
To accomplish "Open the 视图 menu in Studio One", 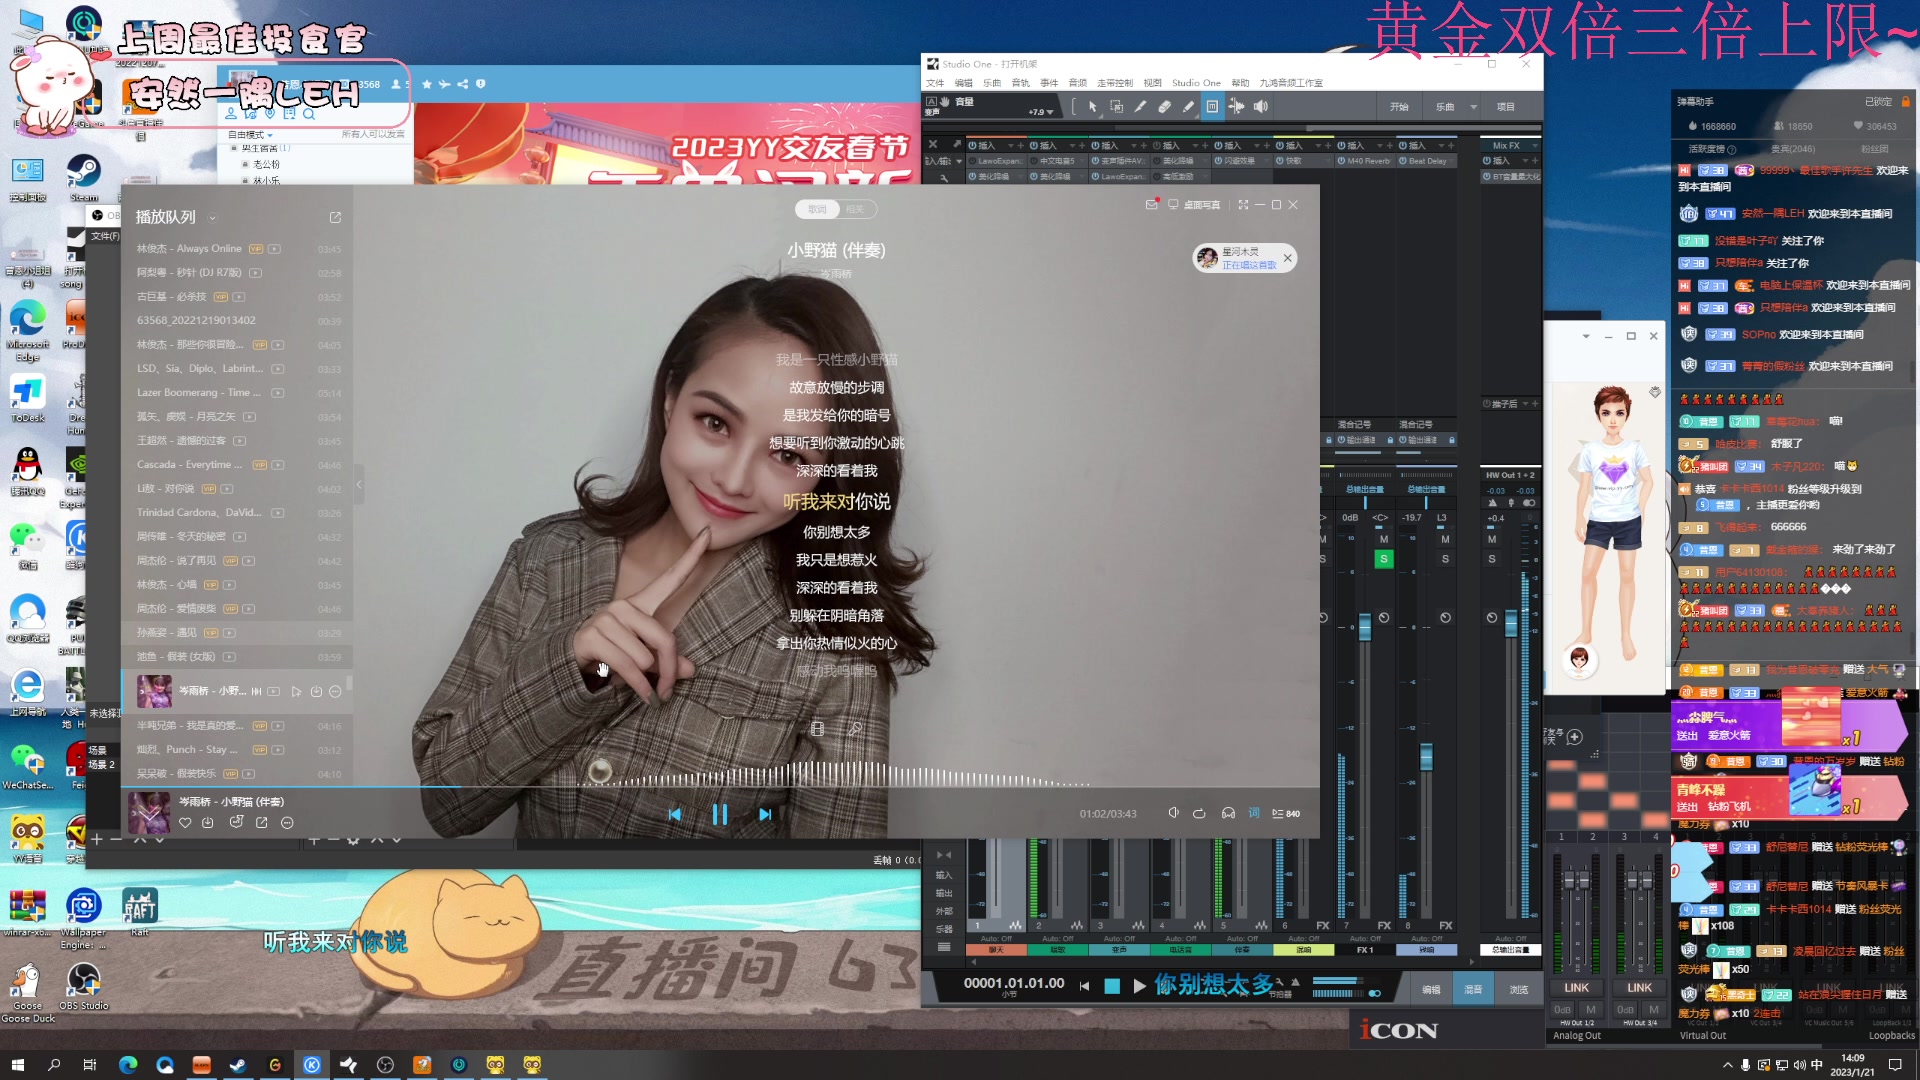I will coord(1153,83).
